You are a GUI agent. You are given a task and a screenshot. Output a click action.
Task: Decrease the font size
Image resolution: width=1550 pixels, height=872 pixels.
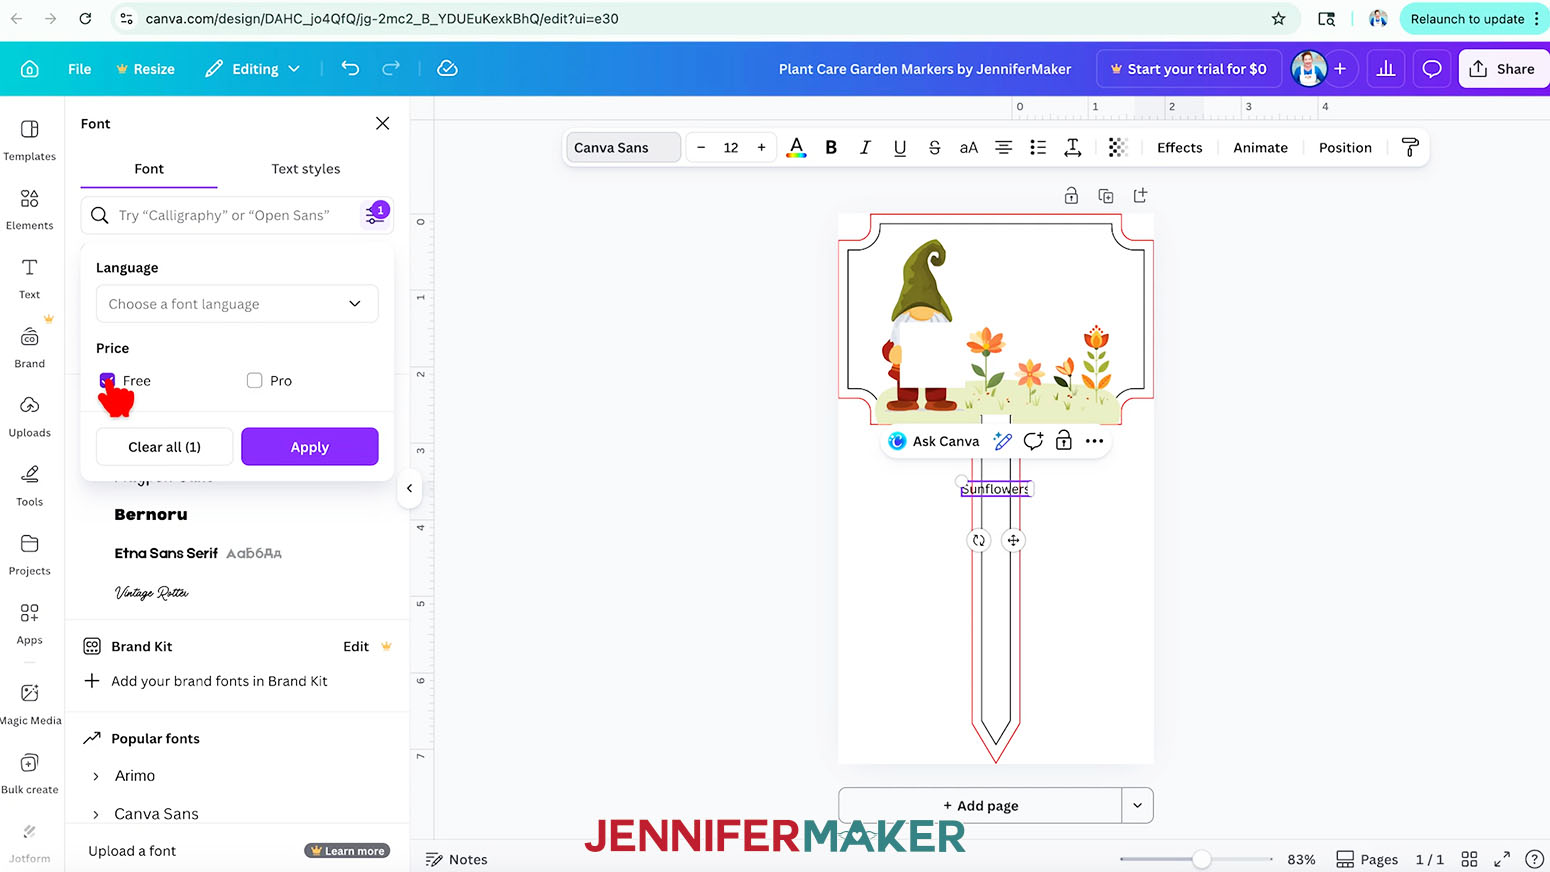(x=701, y=147)
